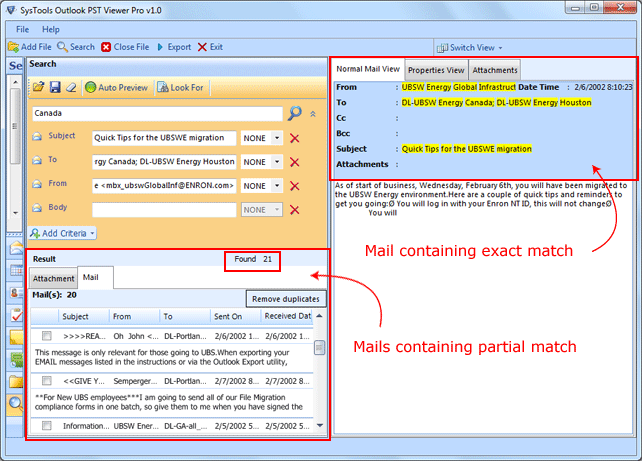Click the save search floppy icon
The width and height of the screenshot is (642, 461).
tap(55, 87)
